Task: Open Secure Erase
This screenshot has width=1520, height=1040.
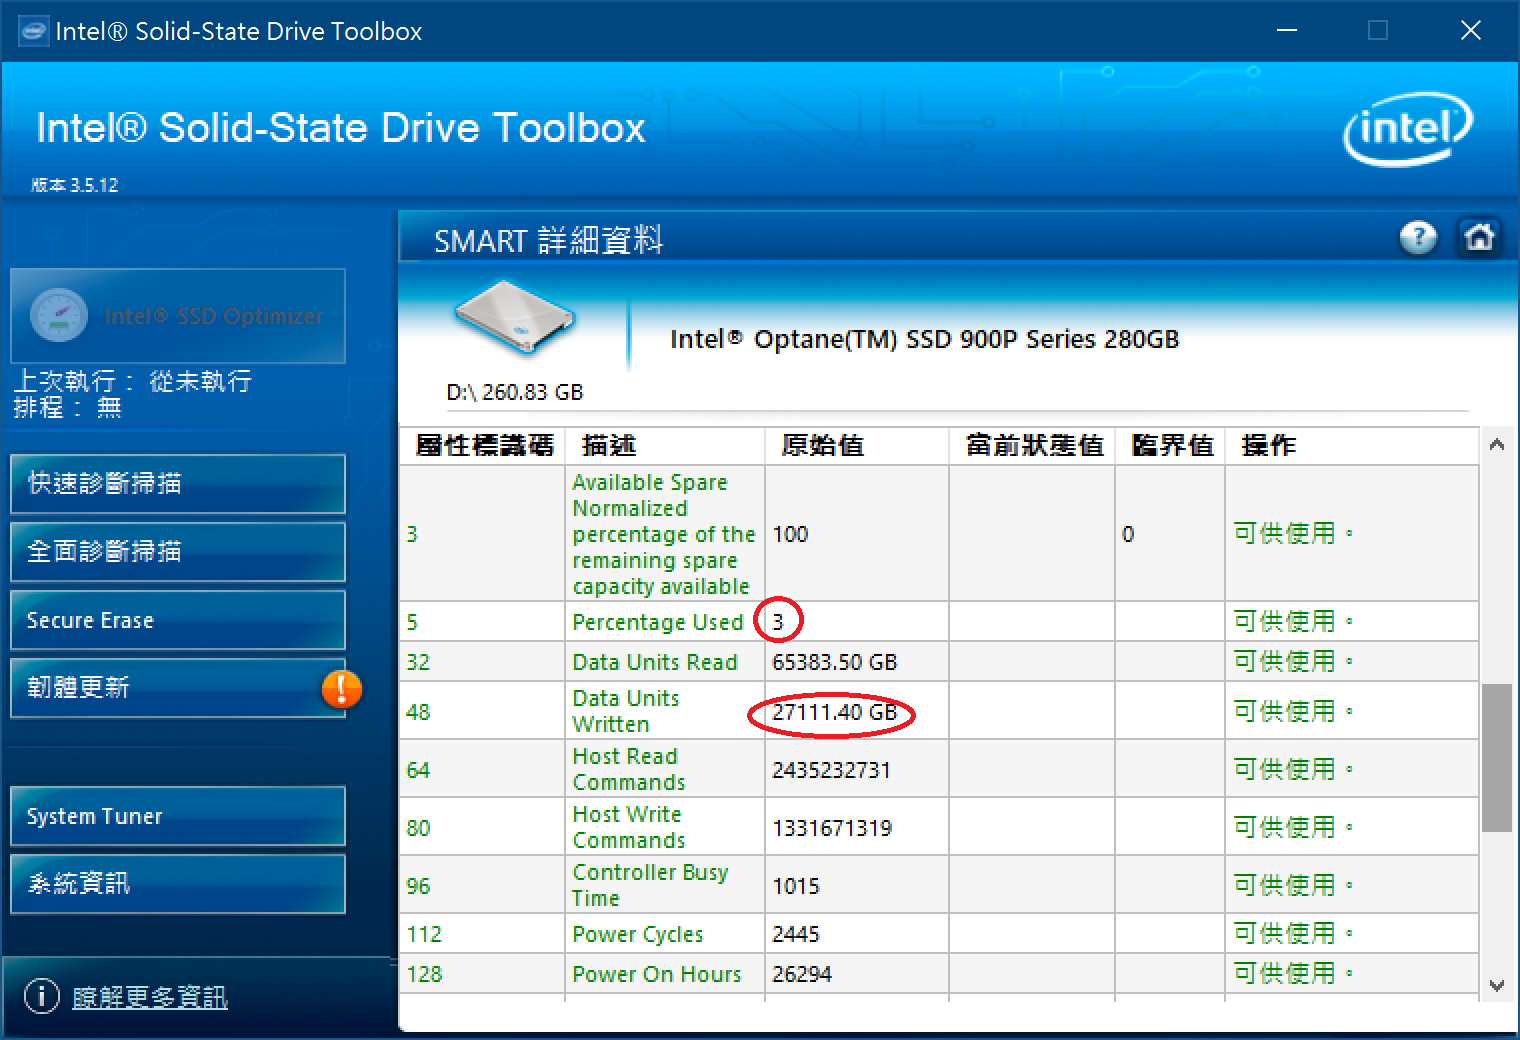Action: 178,620
